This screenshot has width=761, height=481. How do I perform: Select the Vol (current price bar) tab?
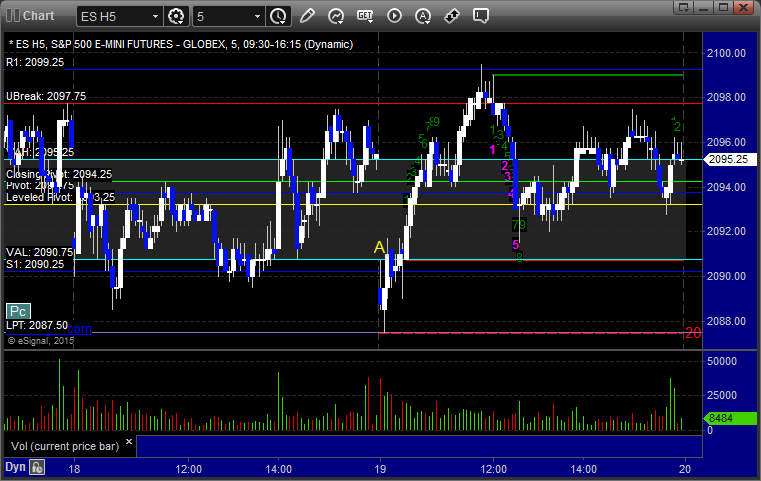click(x=65, y=446)
